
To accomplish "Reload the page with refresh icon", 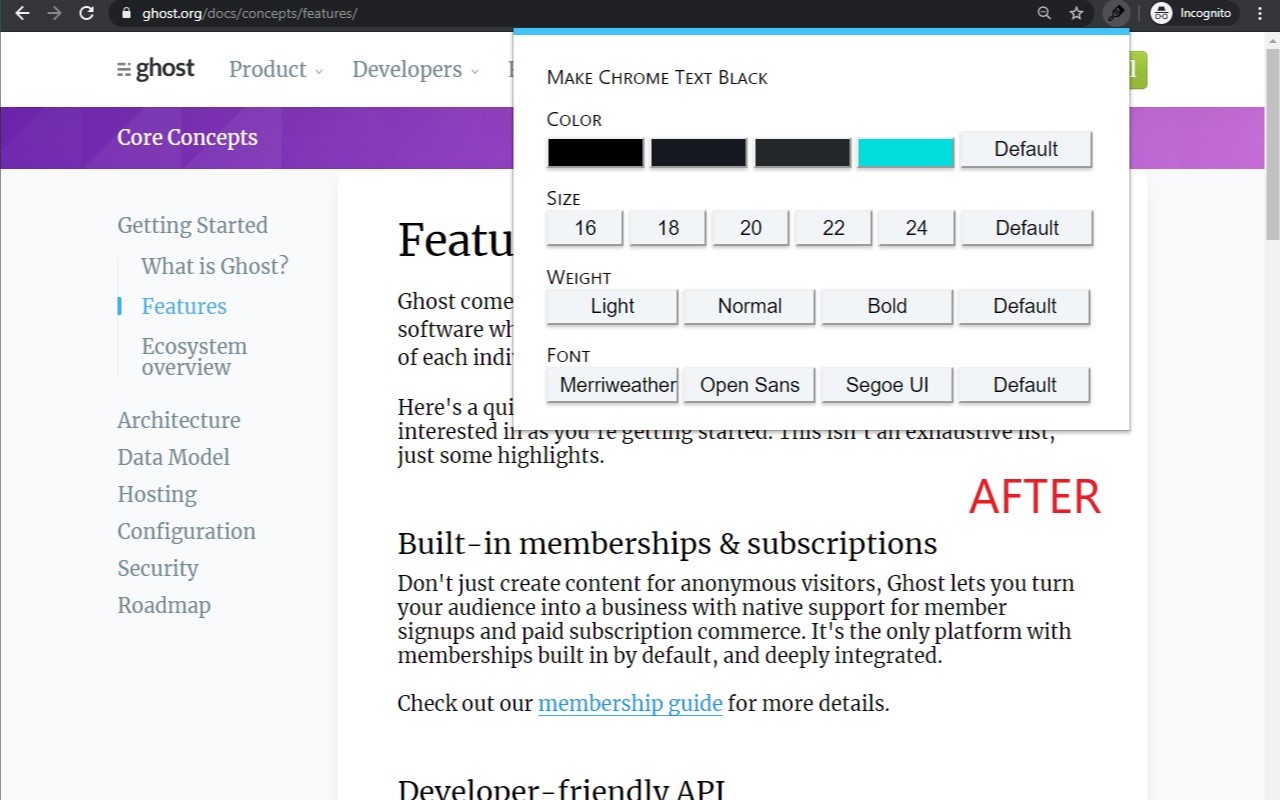I will 87,13.
